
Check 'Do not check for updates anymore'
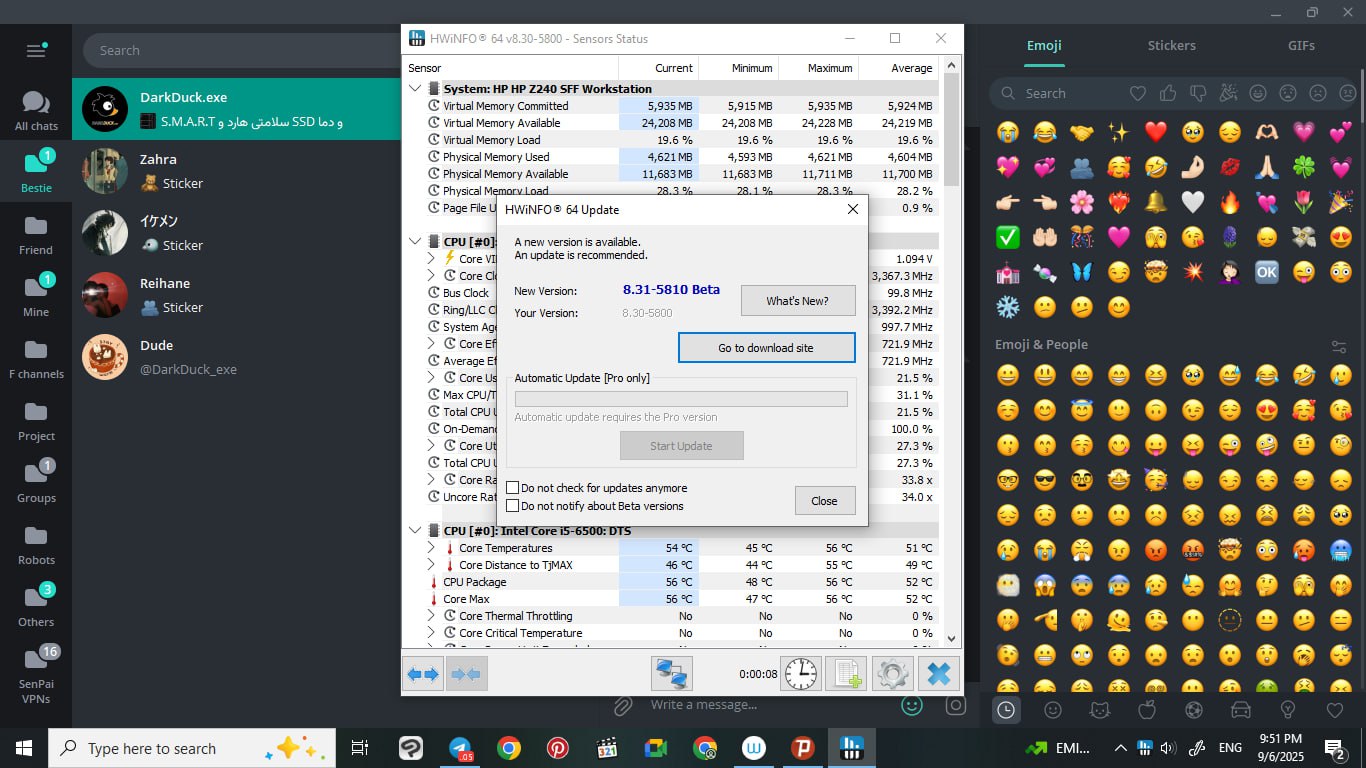pos(513,488)
